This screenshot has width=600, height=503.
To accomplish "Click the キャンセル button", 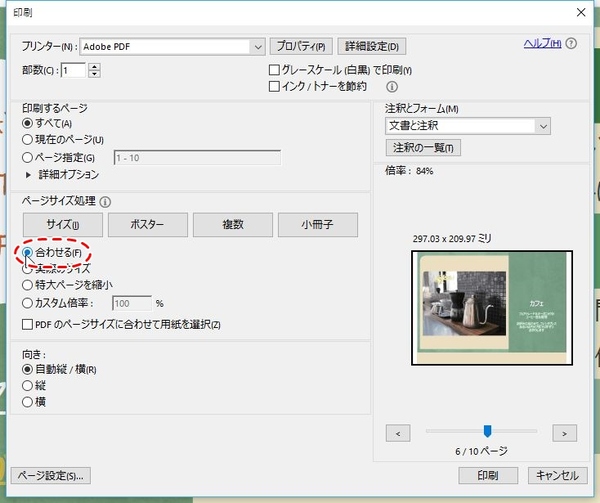I will 557,475.
